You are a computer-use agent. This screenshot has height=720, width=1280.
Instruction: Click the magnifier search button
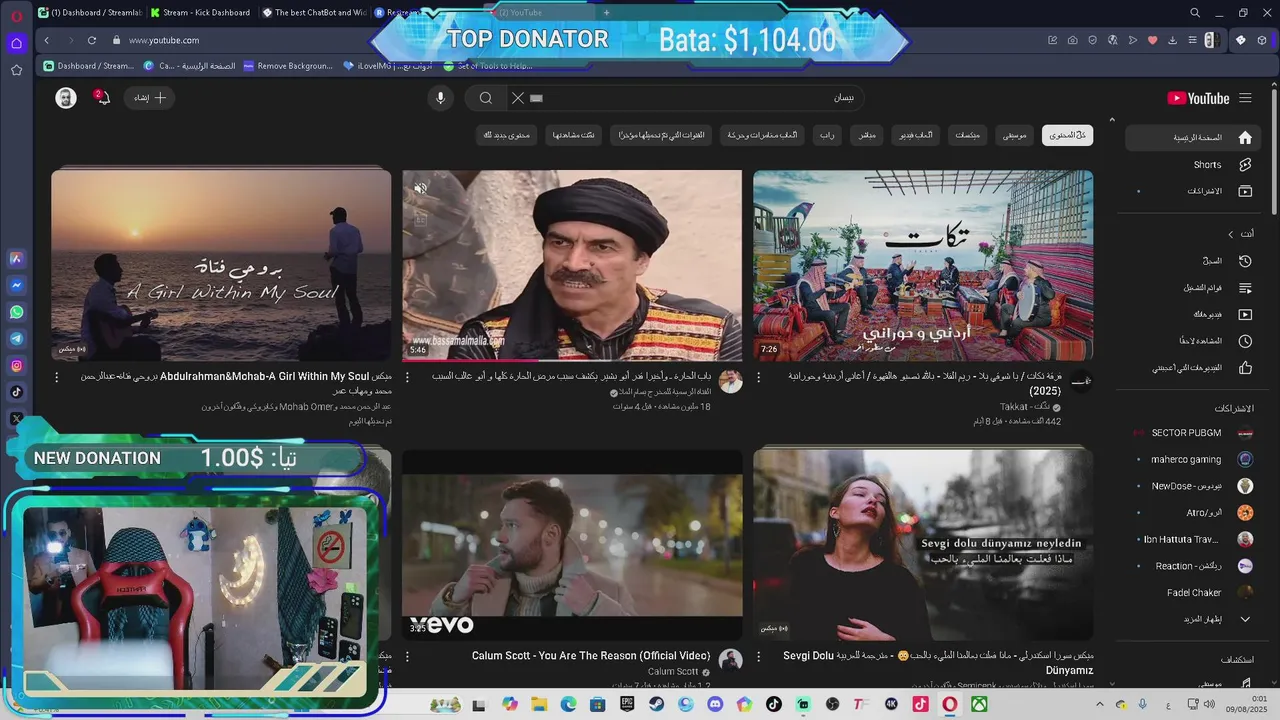click(x=486, y=98)
